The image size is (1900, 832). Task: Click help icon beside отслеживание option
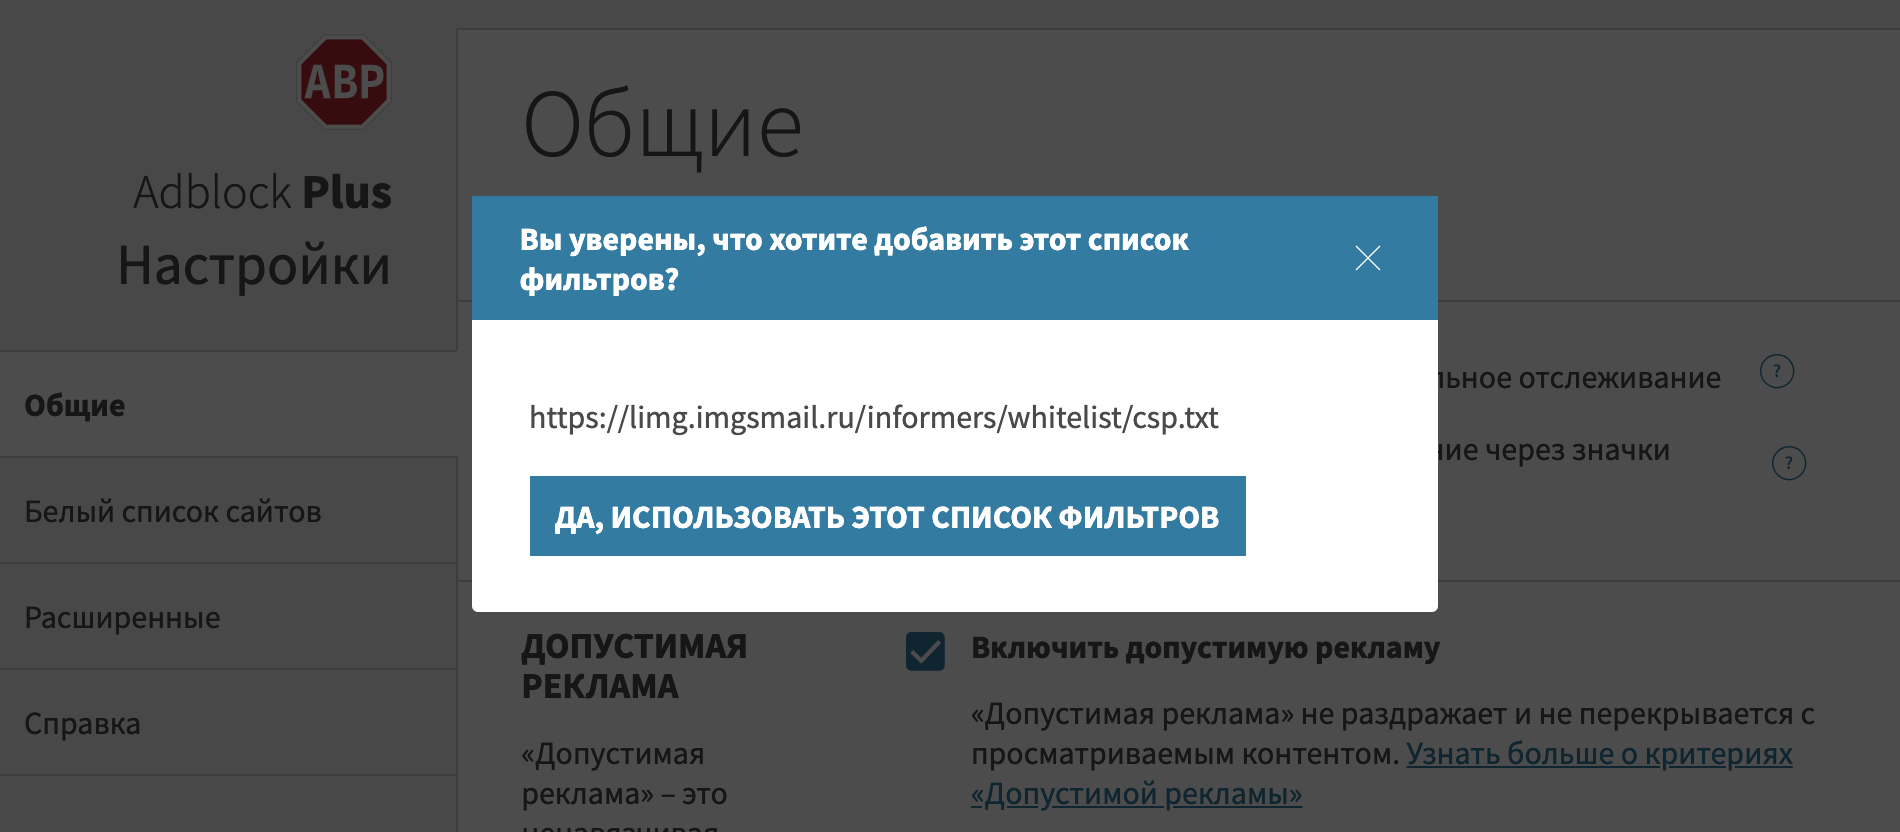coord(1776,371)
